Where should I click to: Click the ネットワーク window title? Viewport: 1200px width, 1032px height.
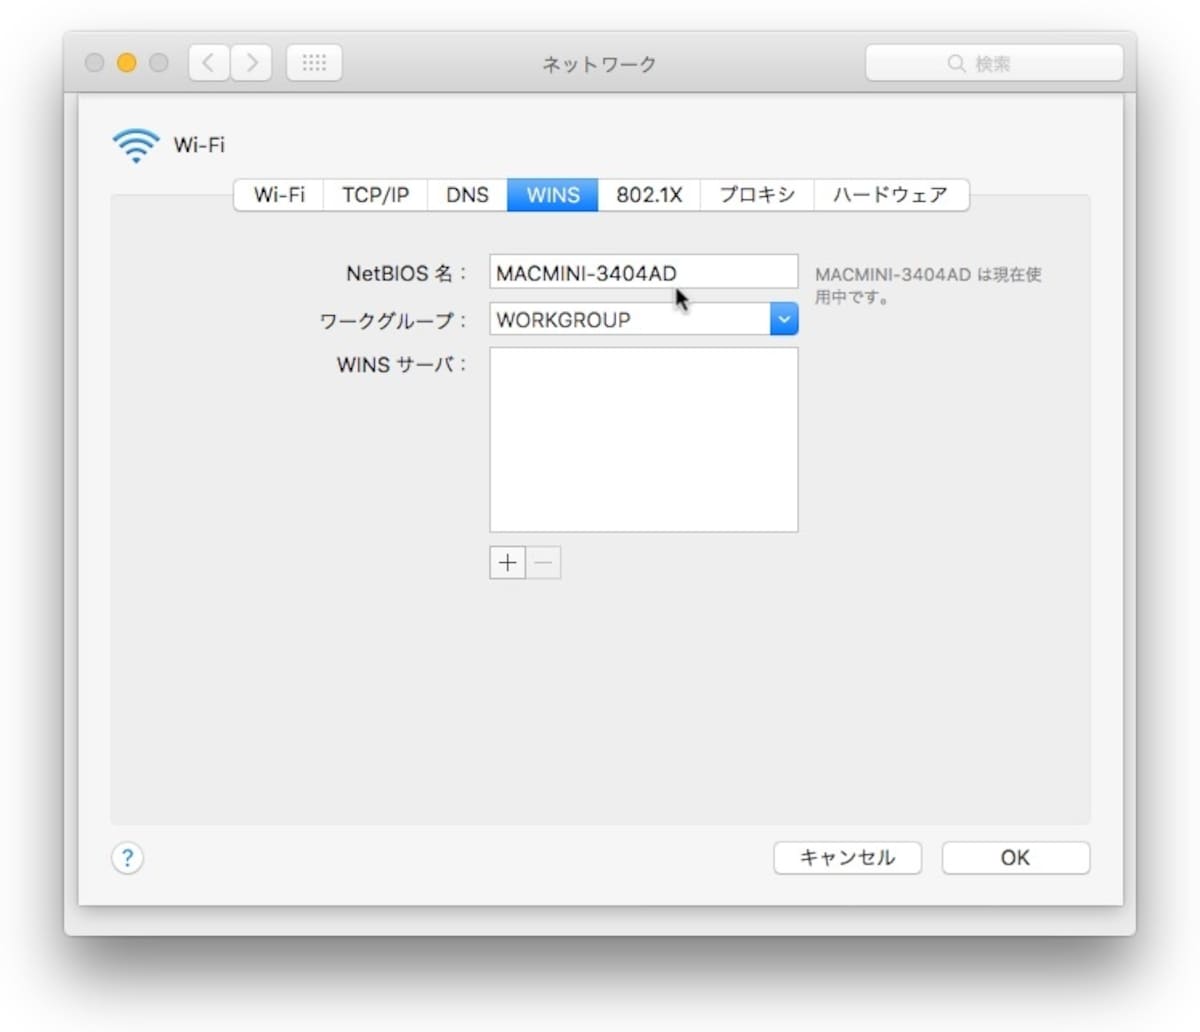(599, 64)
